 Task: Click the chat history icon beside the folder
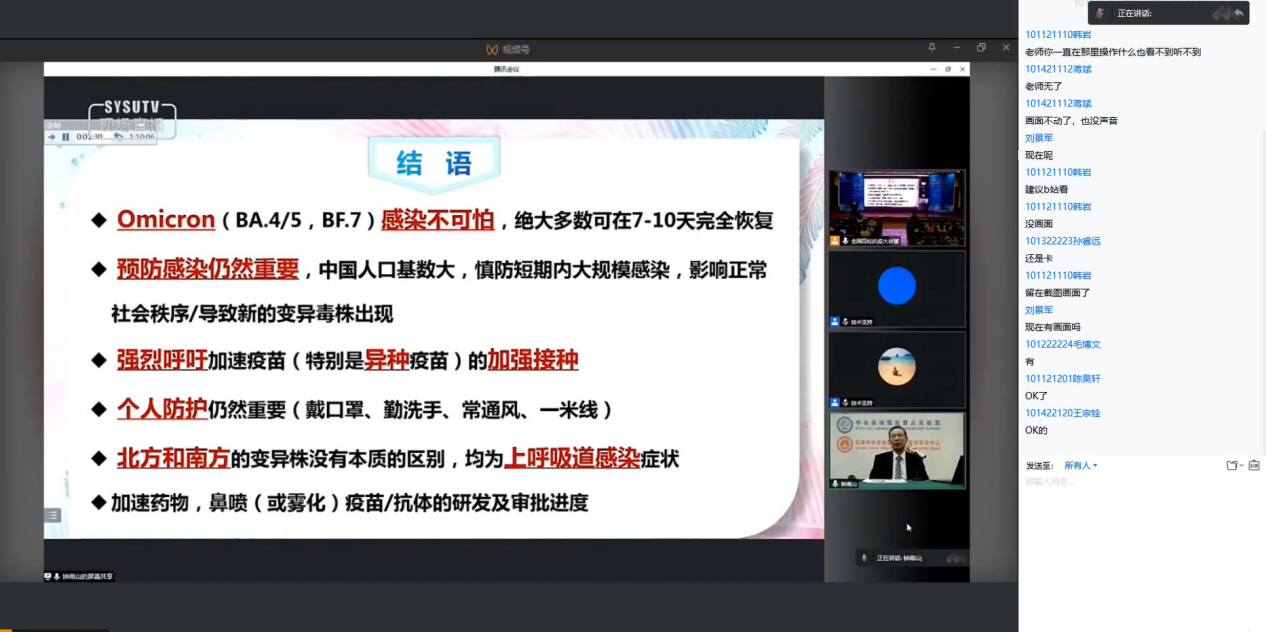(1254, 465)
